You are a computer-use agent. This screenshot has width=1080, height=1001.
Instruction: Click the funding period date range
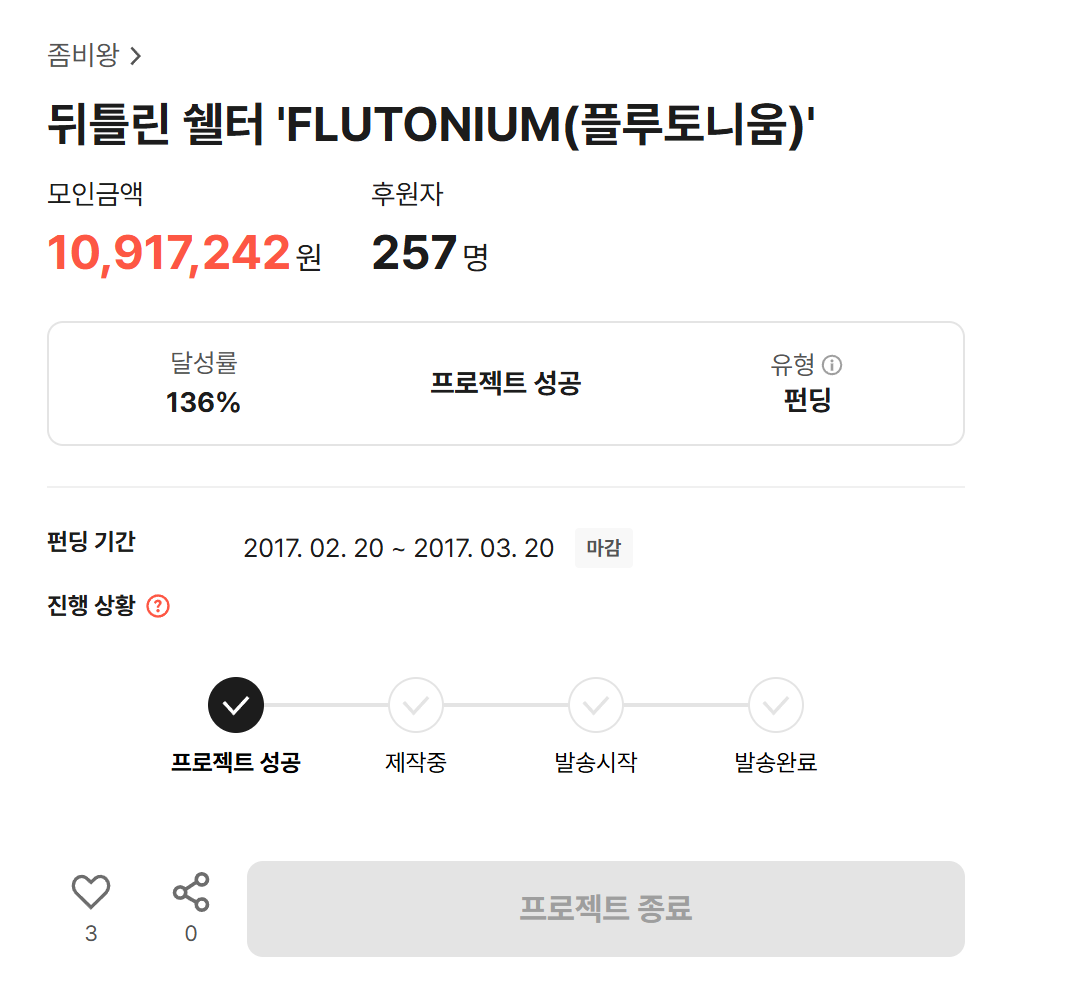(398, 548)
